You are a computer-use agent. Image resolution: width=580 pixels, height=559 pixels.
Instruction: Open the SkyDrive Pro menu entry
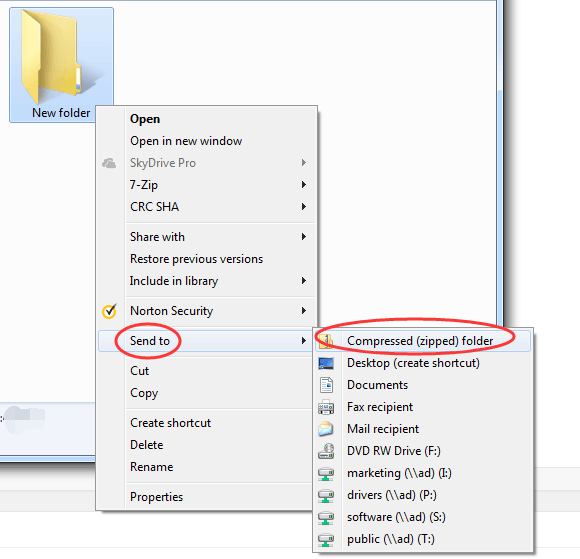[x=206, y=163]
